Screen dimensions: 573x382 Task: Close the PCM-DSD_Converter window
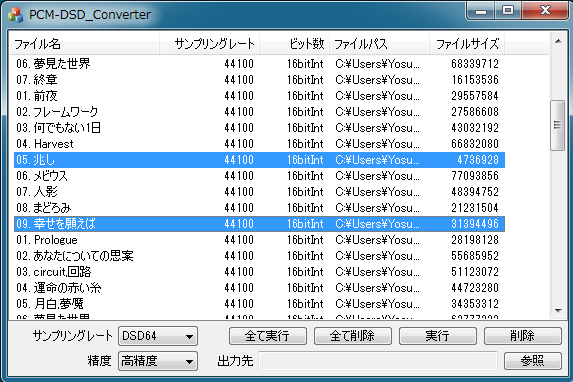pyautogui.click(x=545, y=11)
